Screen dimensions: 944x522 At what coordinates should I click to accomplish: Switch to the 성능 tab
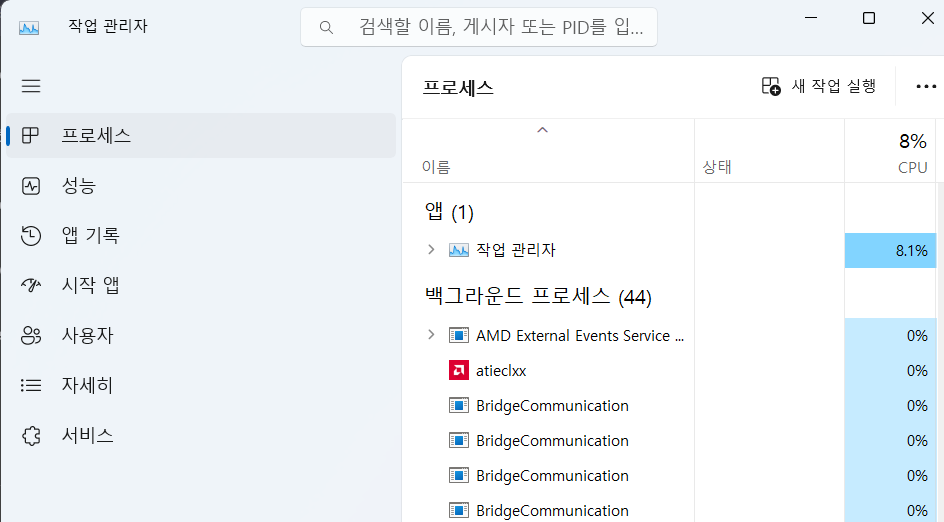tap(200, 185)
